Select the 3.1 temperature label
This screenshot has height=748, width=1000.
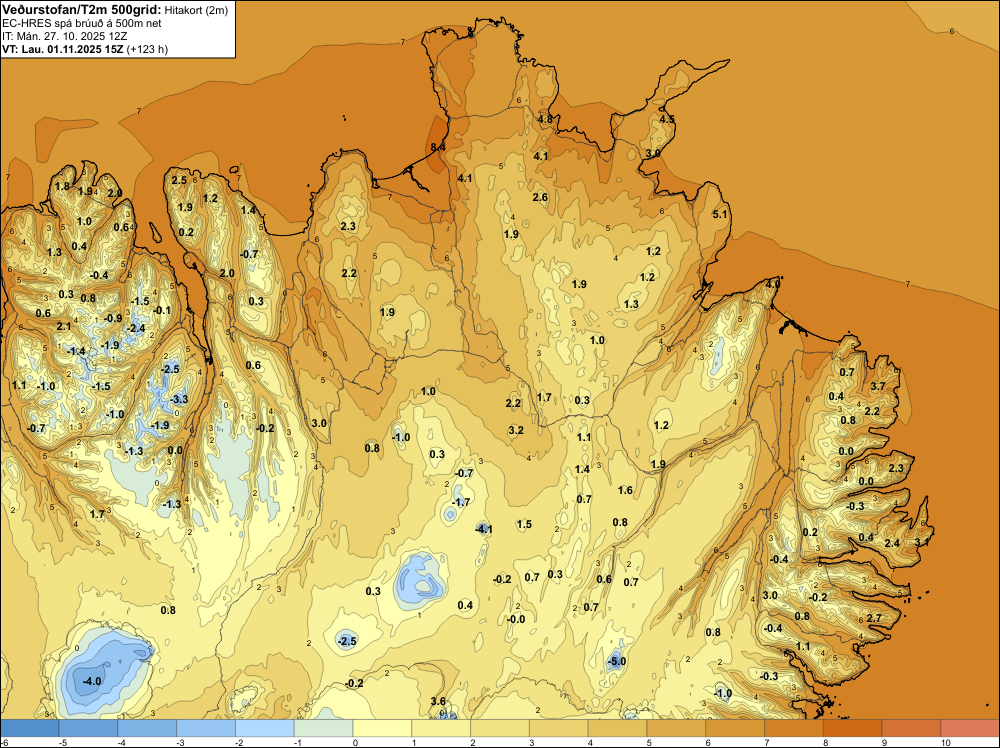(x=922, y=542)
